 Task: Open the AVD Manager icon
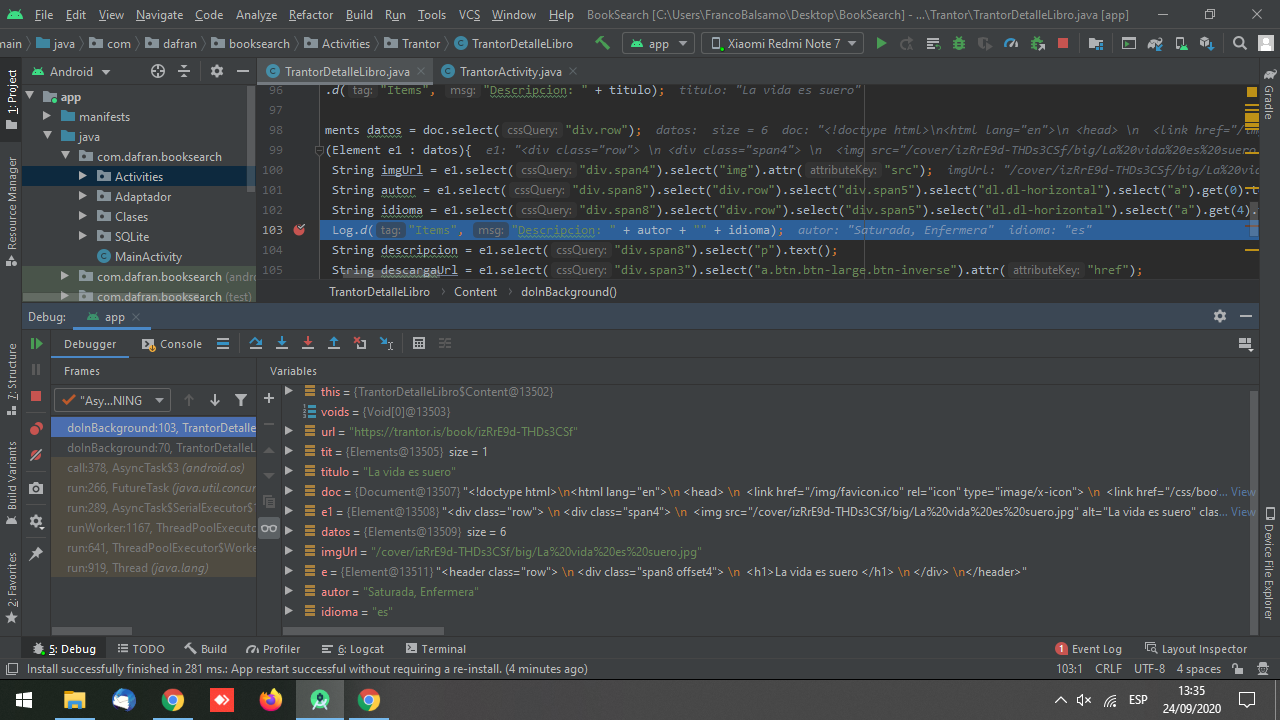click(1179, 43)
